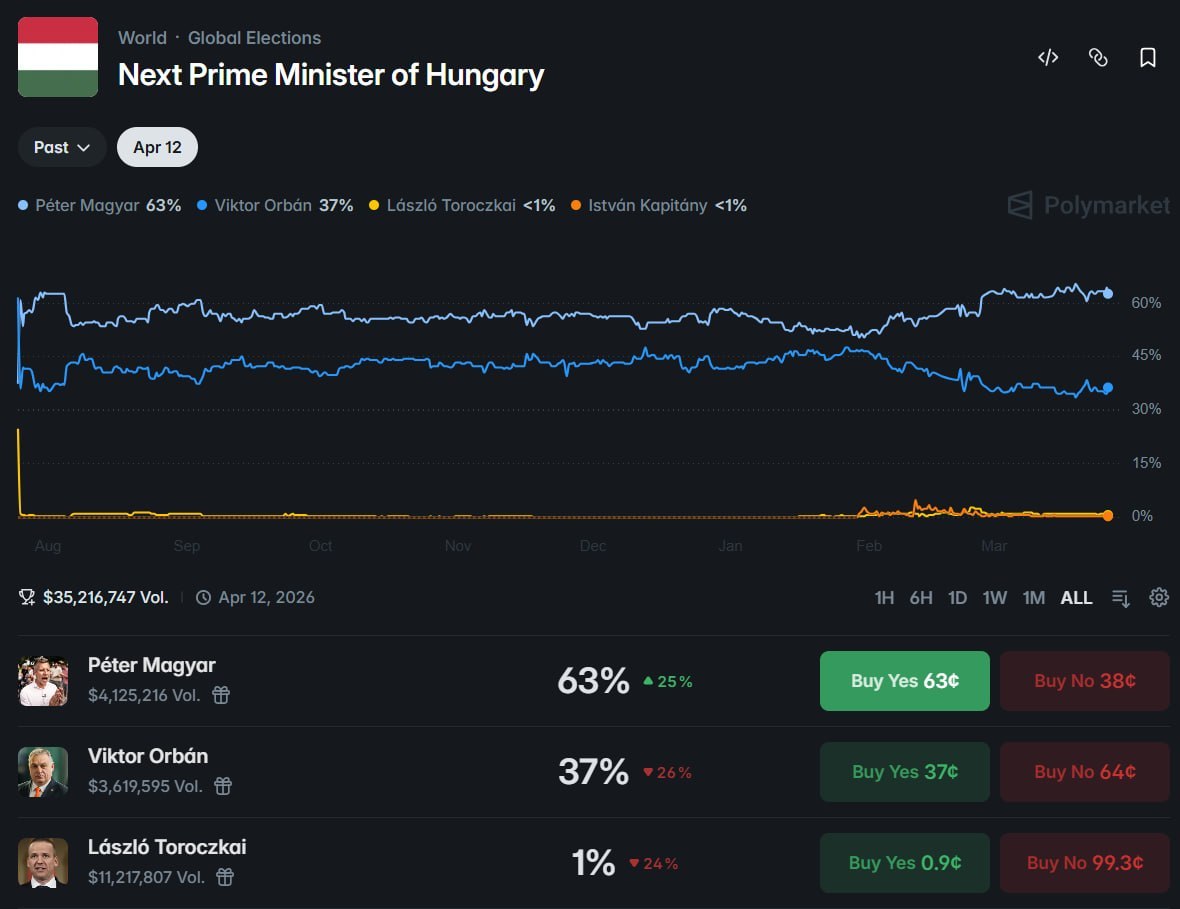The width and height of the screenshot is (1180, 909).
Task: Copy the market link icon
Action: point(1098,58)
